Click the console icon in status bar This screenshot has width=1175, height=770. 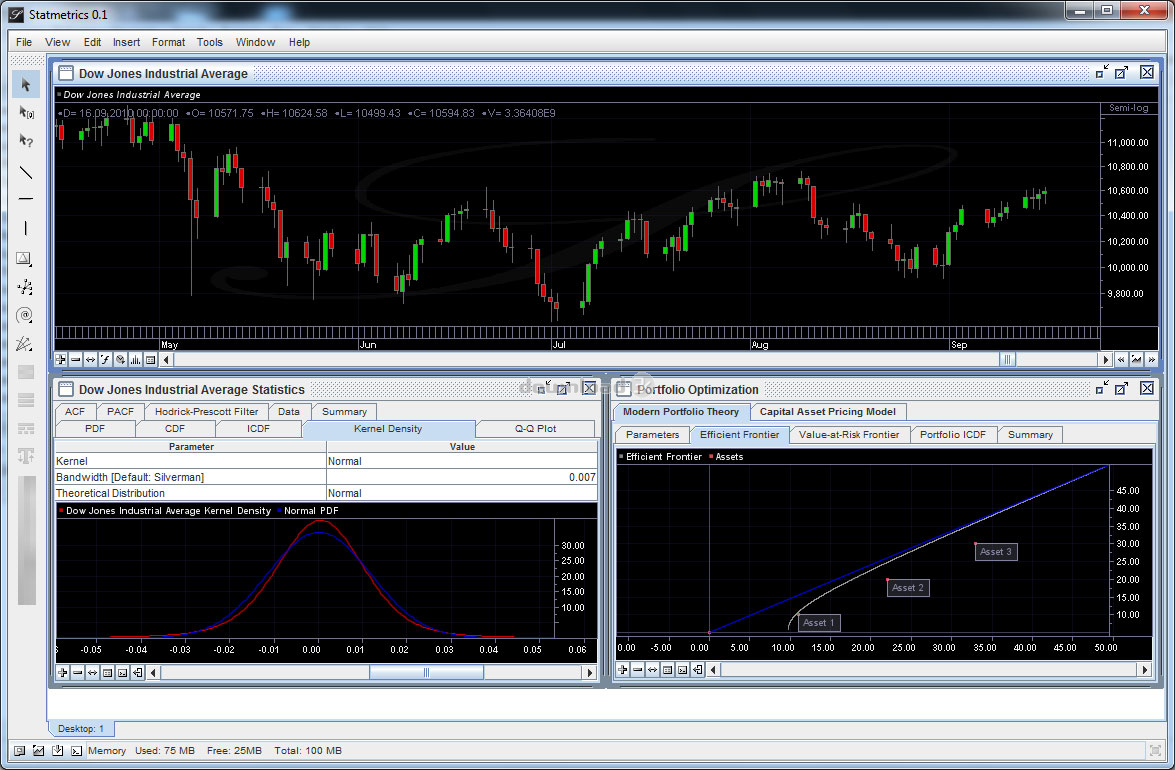(x=76, y=751)
